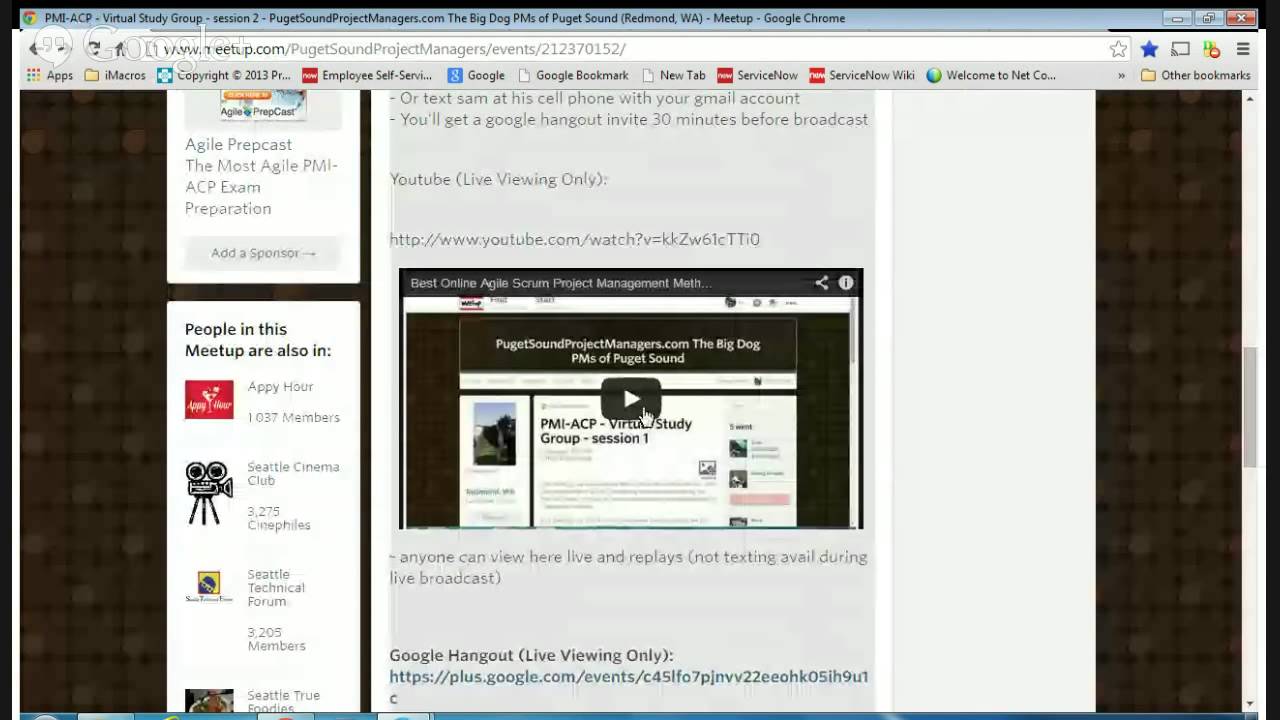Open the ServiceNow Wiki bookmark
The width and height of the screenshot is (1280, 720).
(x=862, y=75)
